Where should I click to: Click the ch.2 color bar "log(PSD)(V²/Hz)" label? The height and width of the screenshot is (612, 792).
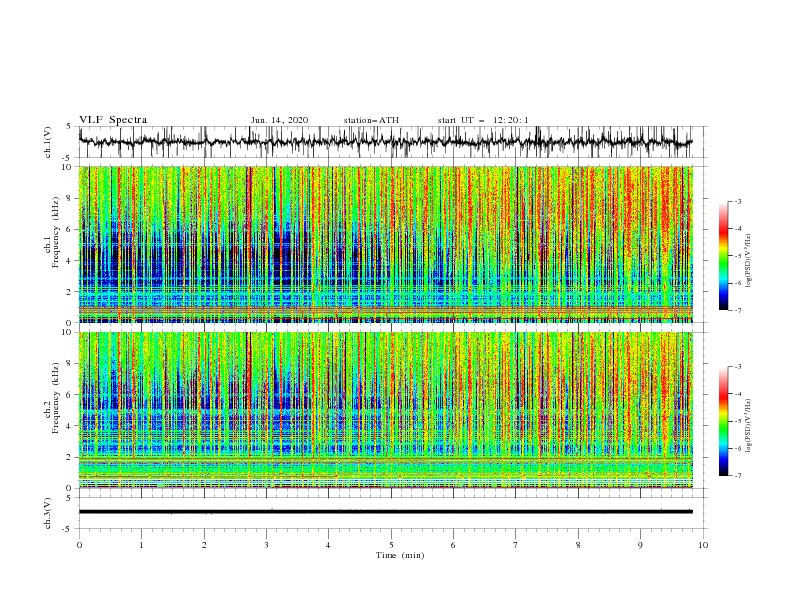pos(749,425)
